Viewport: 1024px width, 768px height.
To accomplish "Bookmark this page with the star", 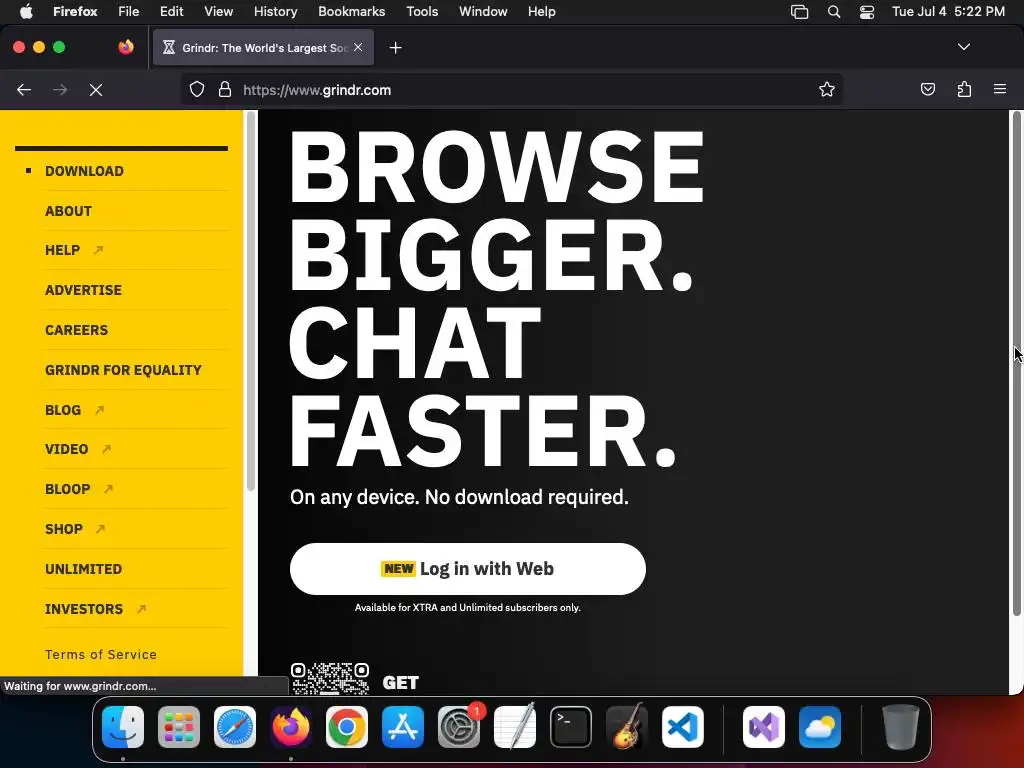I will point(827,89).
